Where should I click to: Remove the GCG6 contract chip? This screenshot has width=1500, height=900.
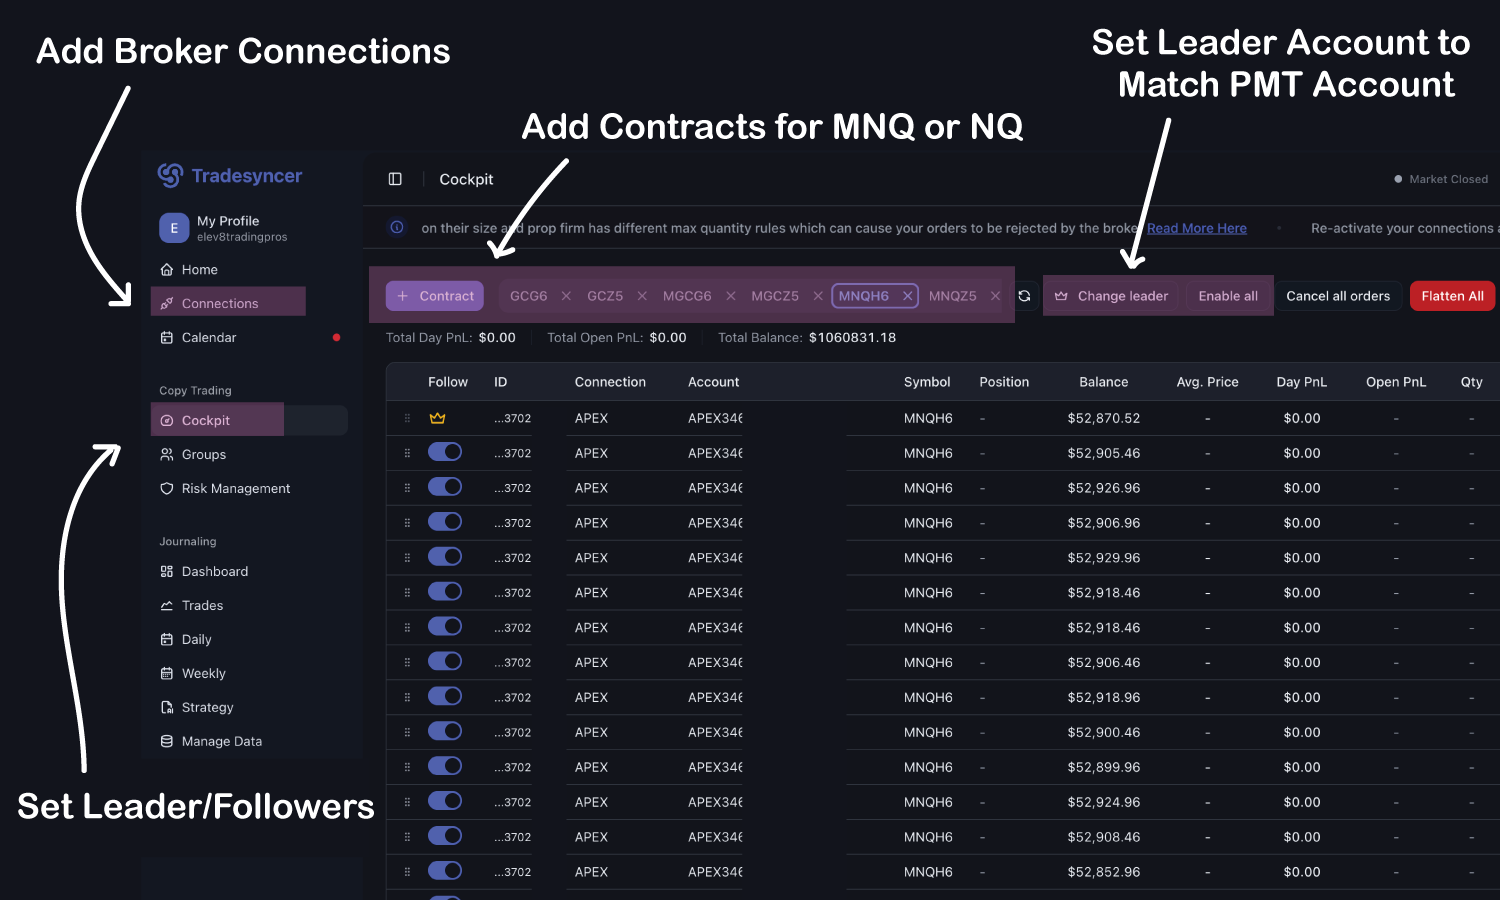click(x=567, y=295)
